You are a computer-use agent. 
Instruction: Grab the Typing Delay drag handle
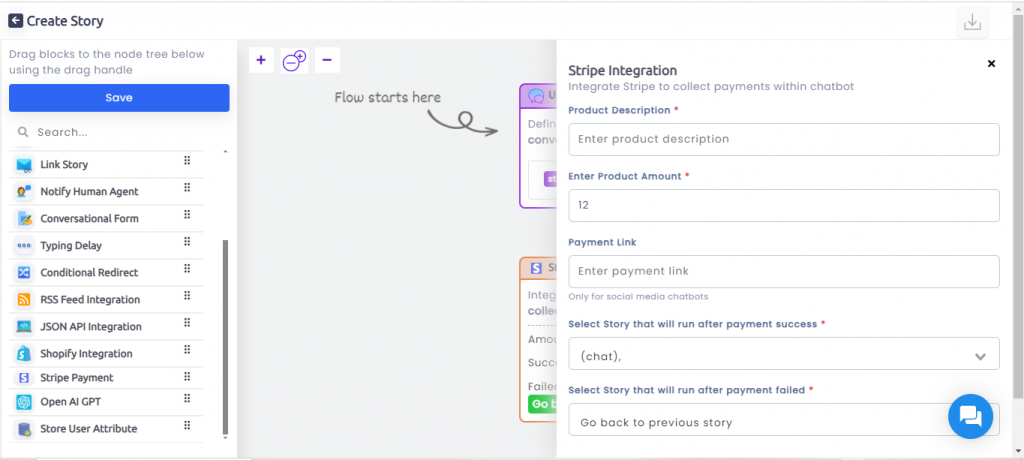point(187,242)
